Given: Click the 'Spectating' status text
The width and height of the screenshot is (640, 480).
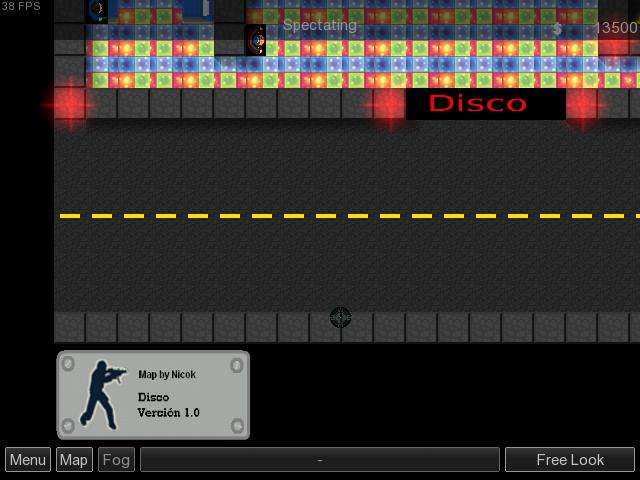Looking at the screenshot, I should pos(320,25).
